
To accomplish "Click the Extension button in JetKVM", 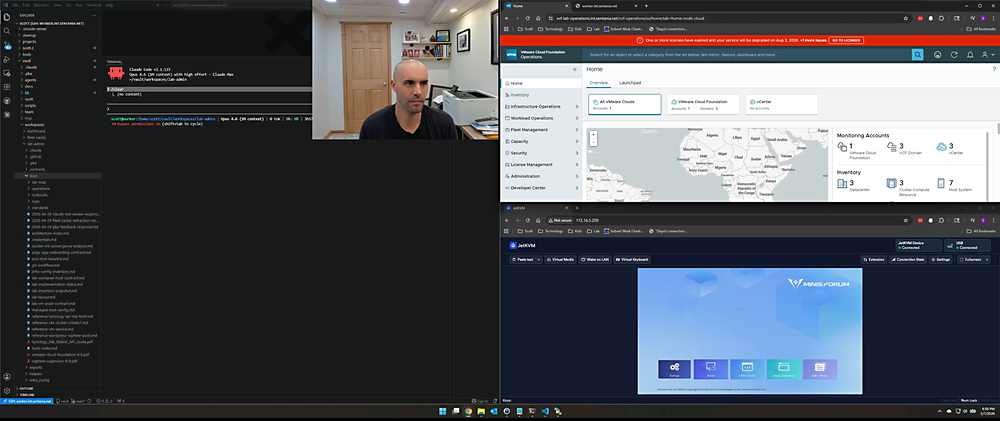I will 874,260.
